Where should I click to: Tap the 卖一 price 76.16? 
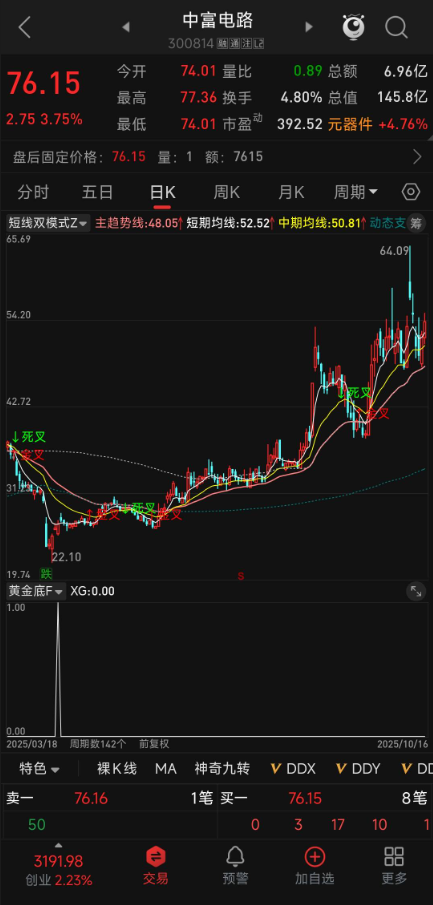coord(91,799)
